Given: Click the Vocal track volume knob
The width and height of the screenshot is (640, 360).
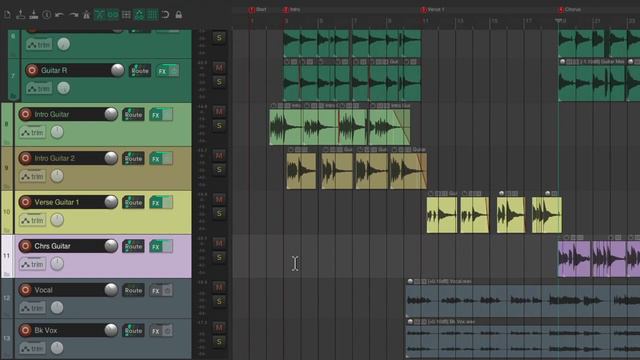Looking at the screenshot, I should pyautogui.click(x=111, y=290).
